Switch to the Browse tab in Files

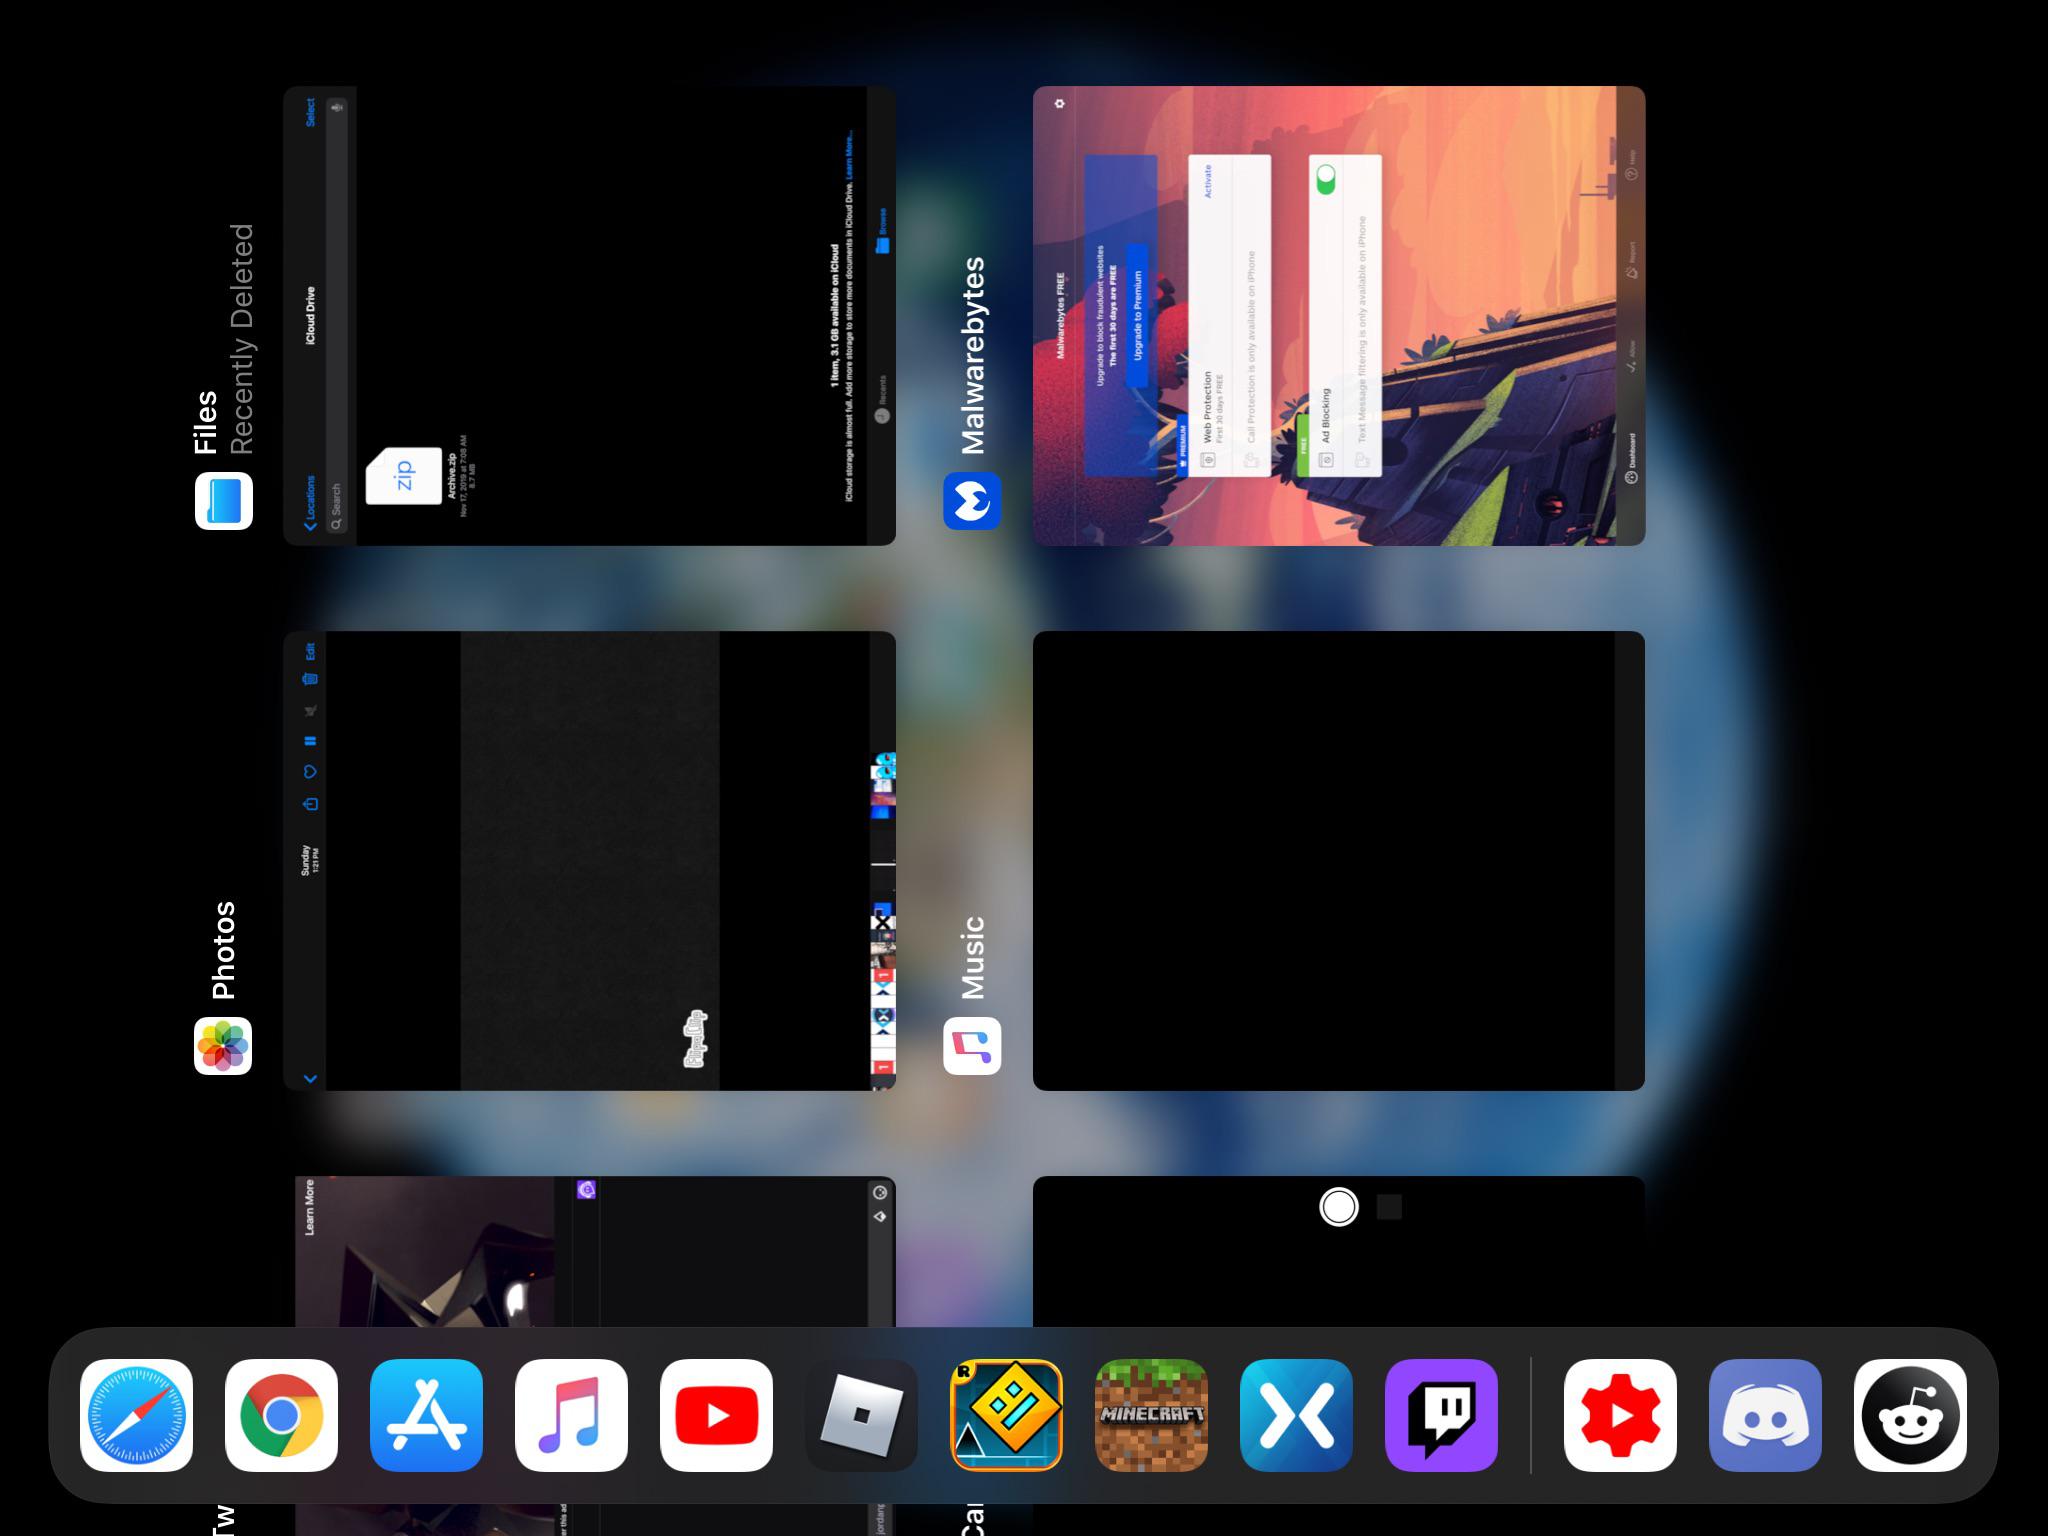884,232
